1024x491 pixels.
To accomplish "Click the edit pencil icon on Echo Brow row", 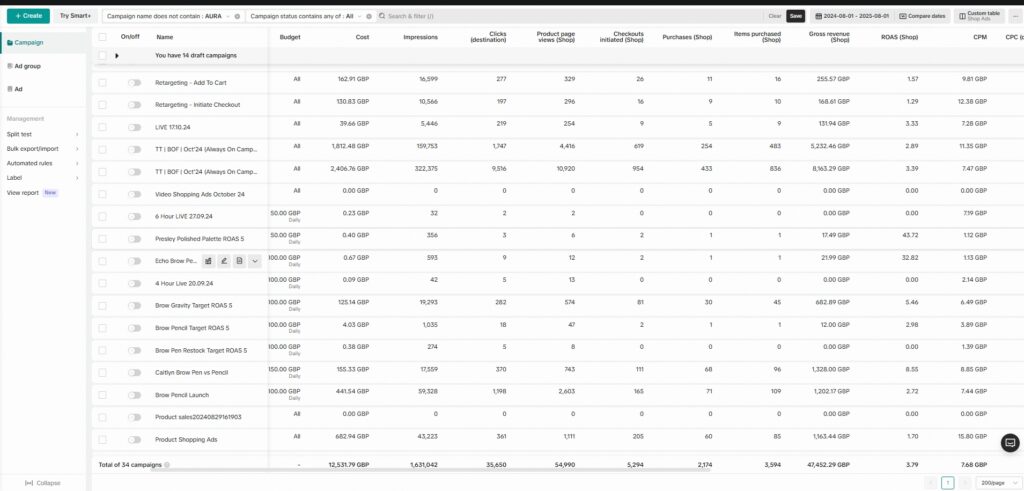I will click(224, 261).
